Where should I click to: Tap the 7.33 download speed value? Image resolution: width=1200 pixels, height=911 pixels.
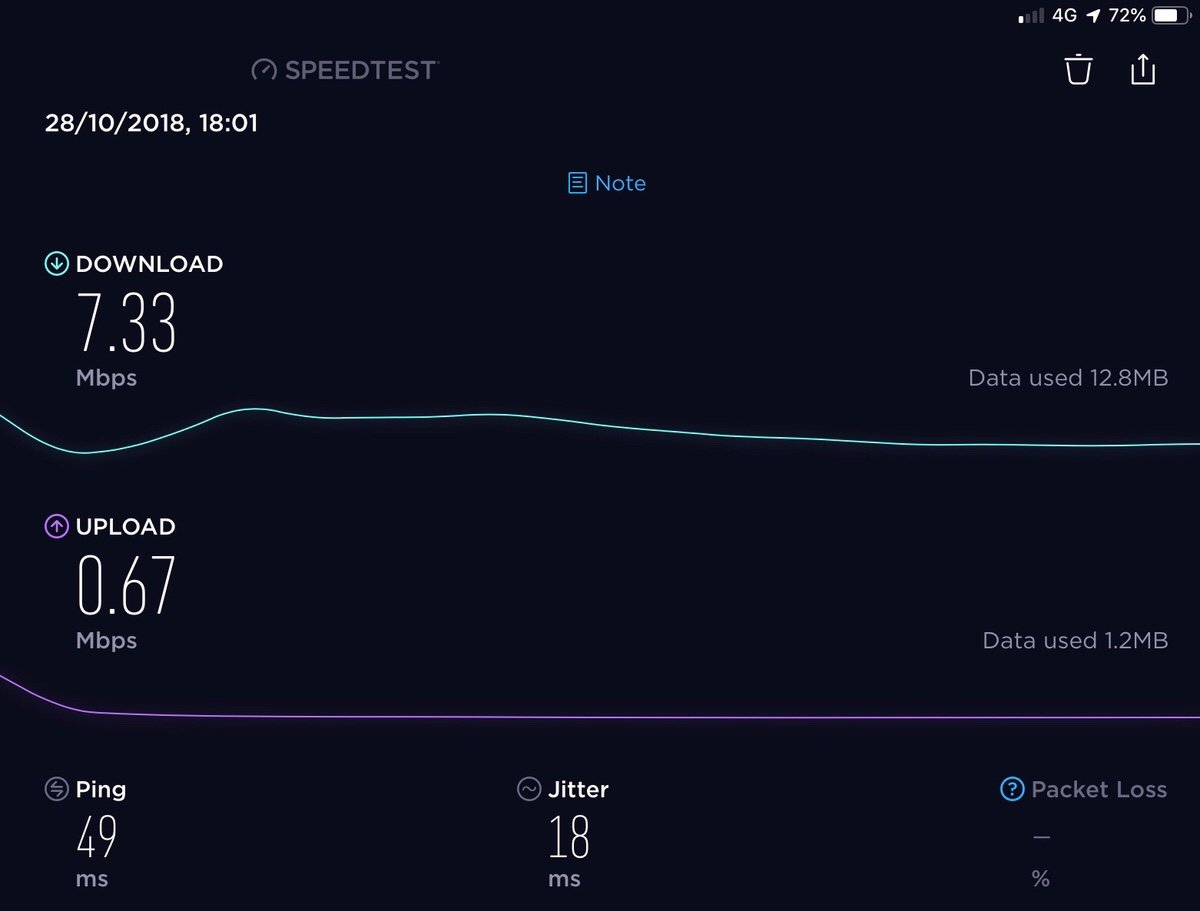127,322
